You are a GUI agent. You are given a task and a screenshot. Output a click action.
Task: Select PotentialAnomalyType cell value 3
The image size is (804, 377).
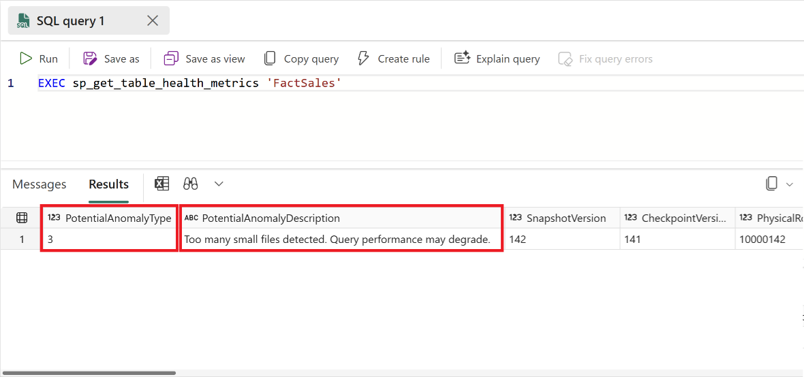point(109,239)
